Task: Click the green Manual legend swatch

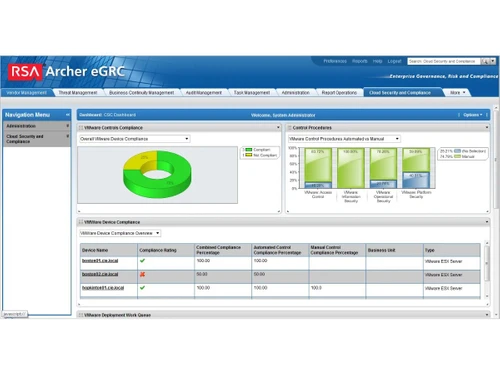Action: [457, 156]
